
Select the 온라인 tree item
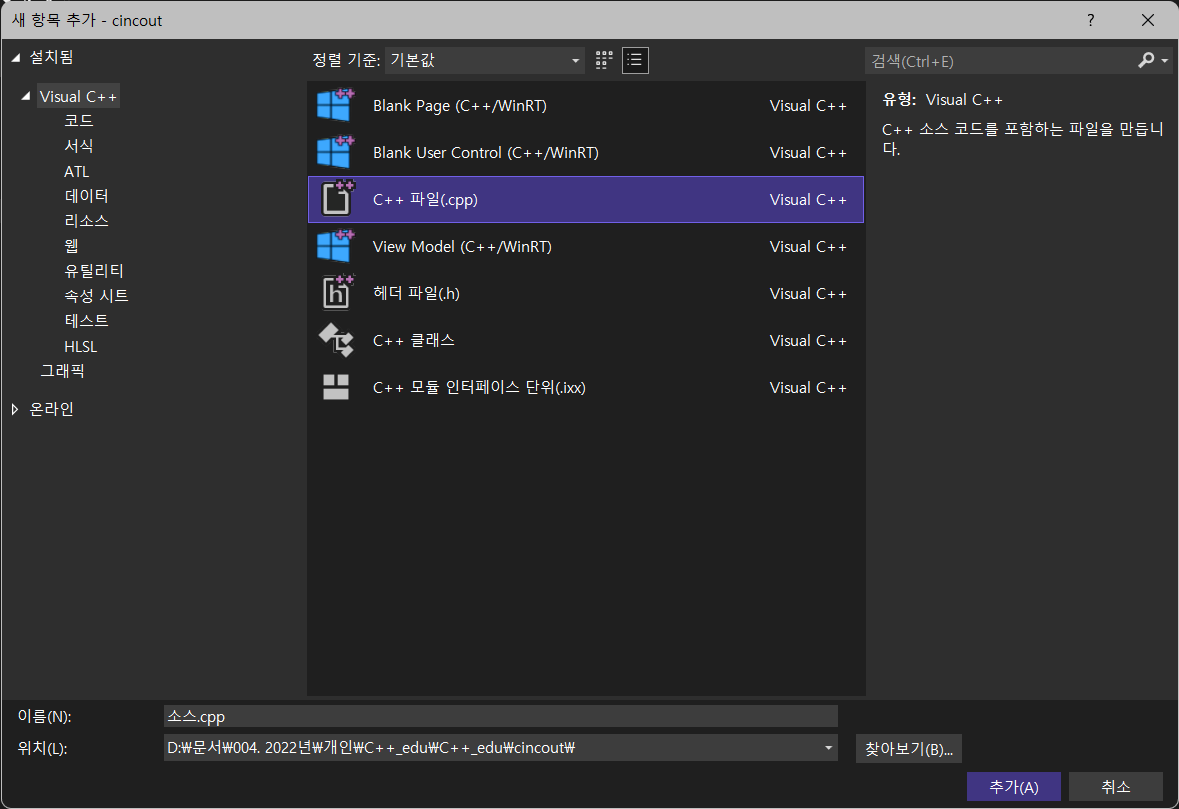coord(51,409)
